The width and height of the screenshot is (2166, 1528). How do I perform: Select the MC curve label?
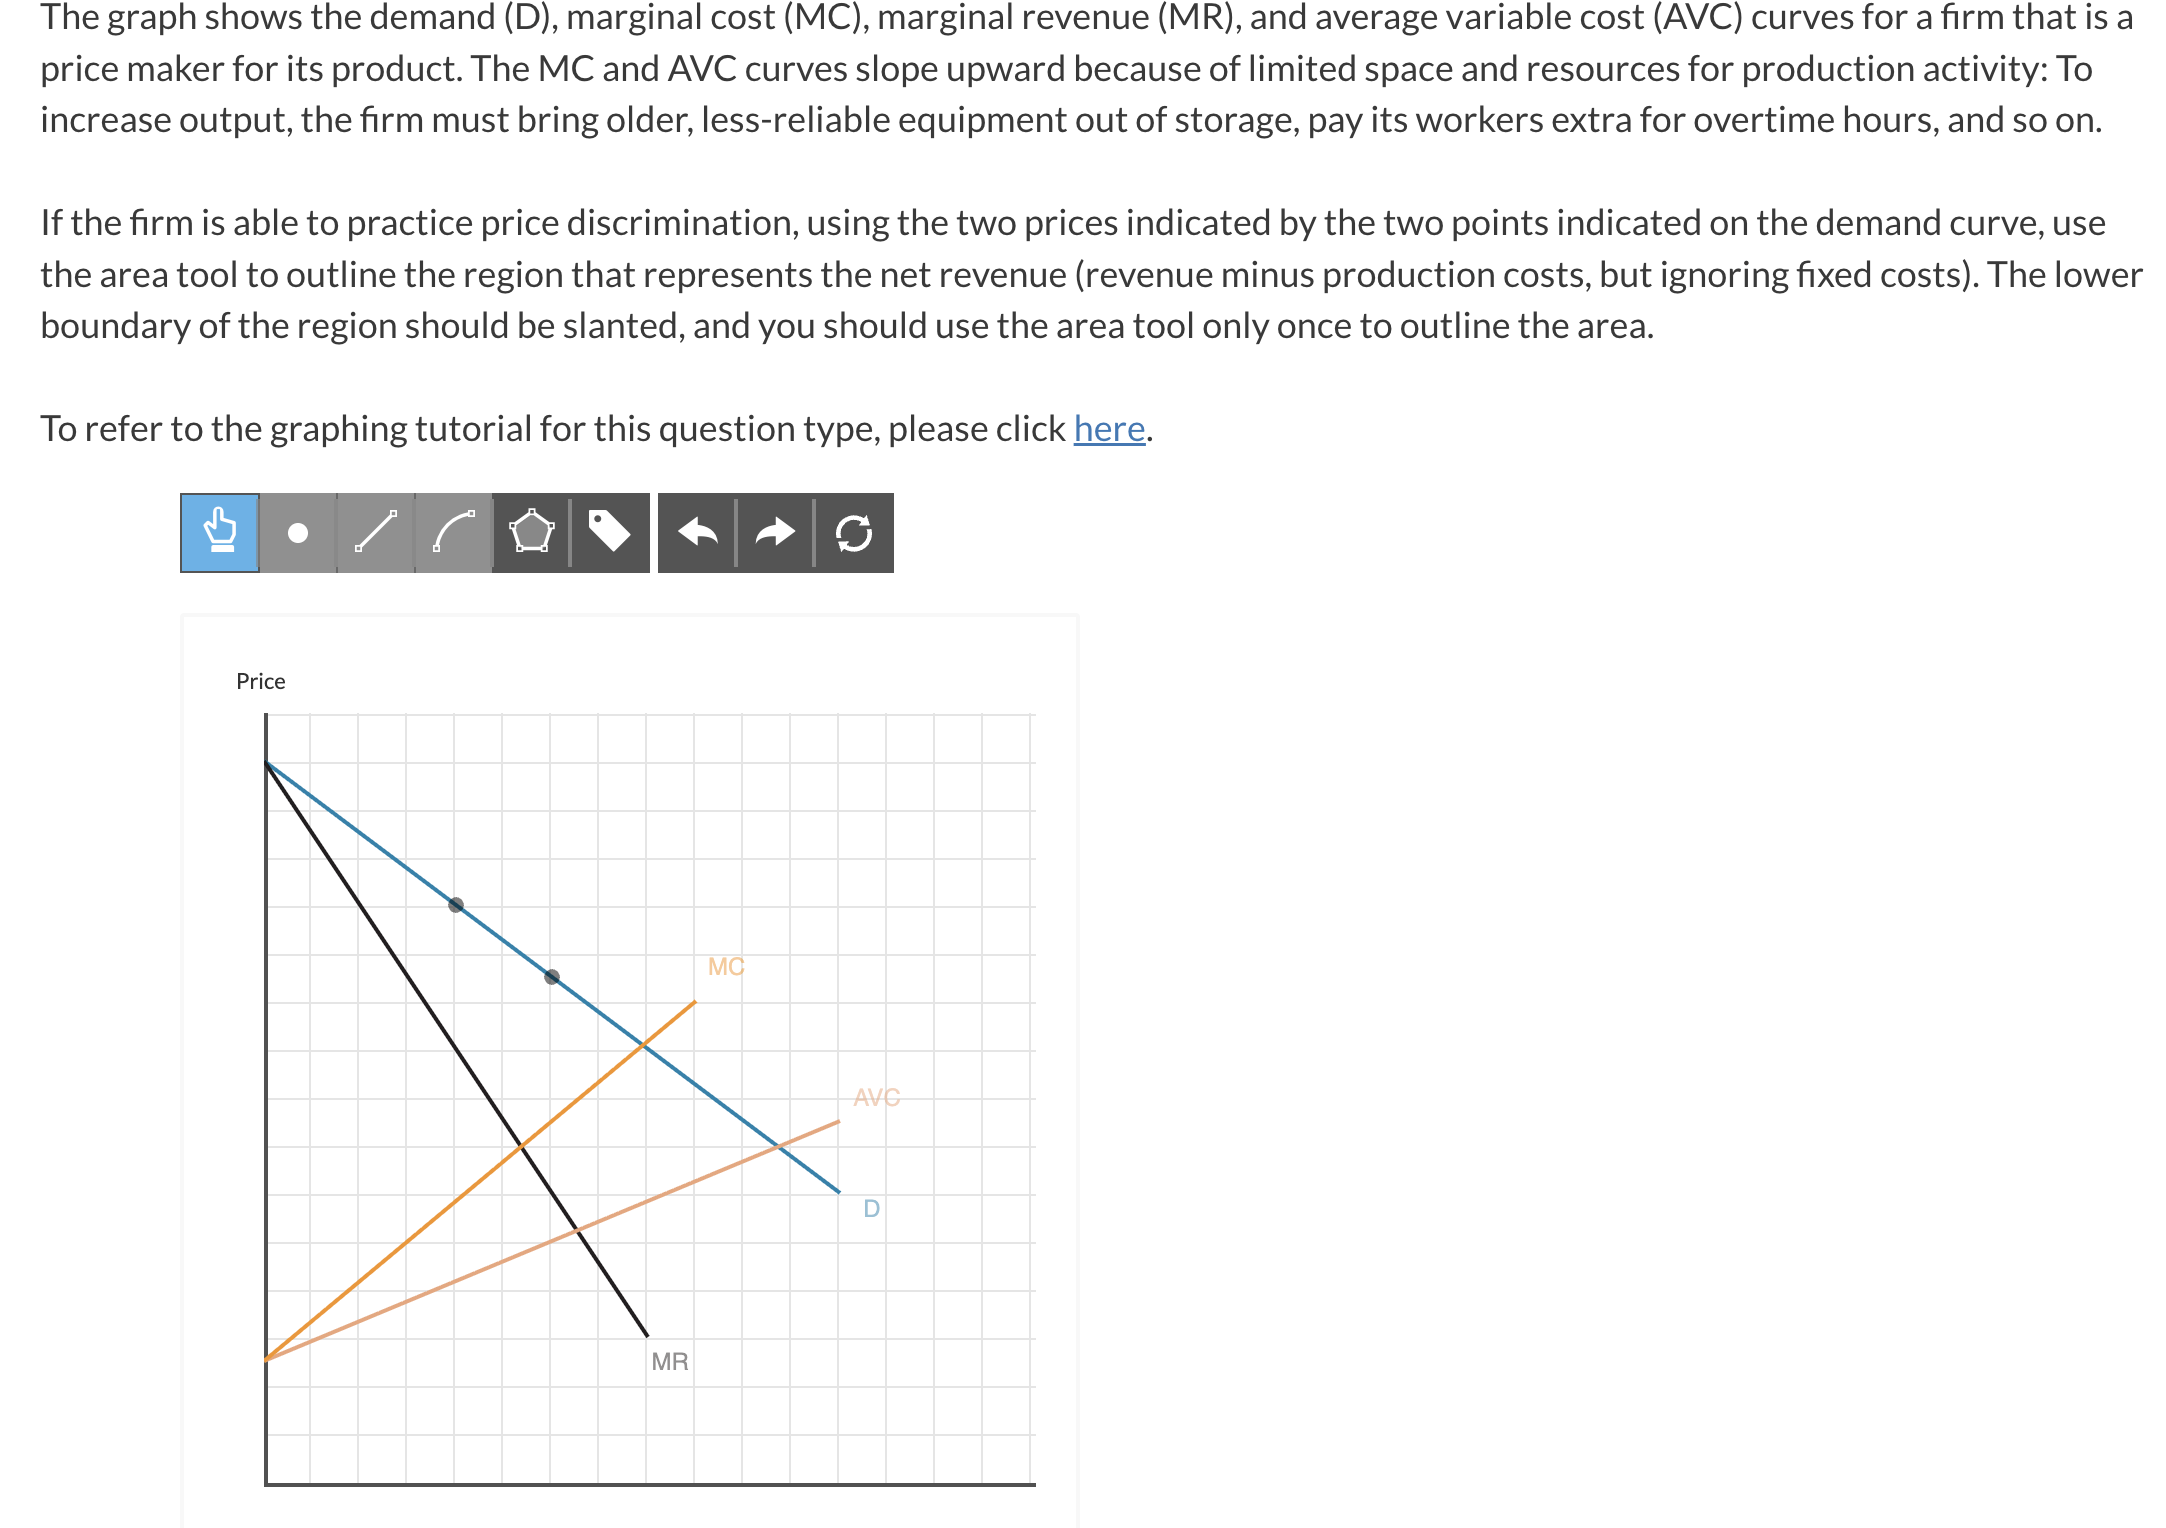point(726,966)
